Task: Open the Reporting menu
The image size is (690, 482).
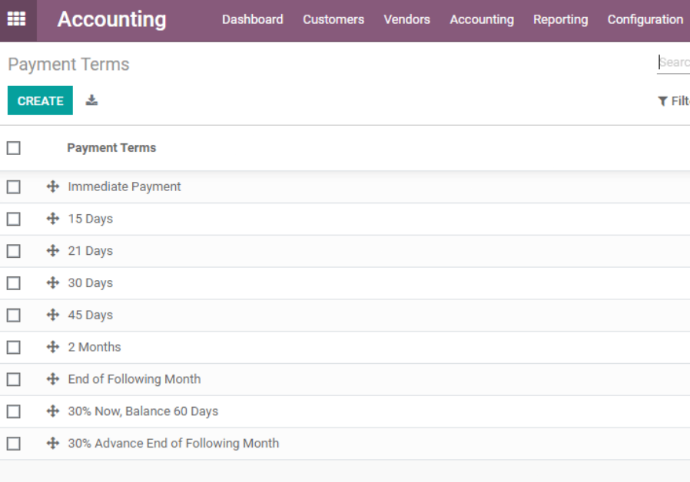Action: 561,19
